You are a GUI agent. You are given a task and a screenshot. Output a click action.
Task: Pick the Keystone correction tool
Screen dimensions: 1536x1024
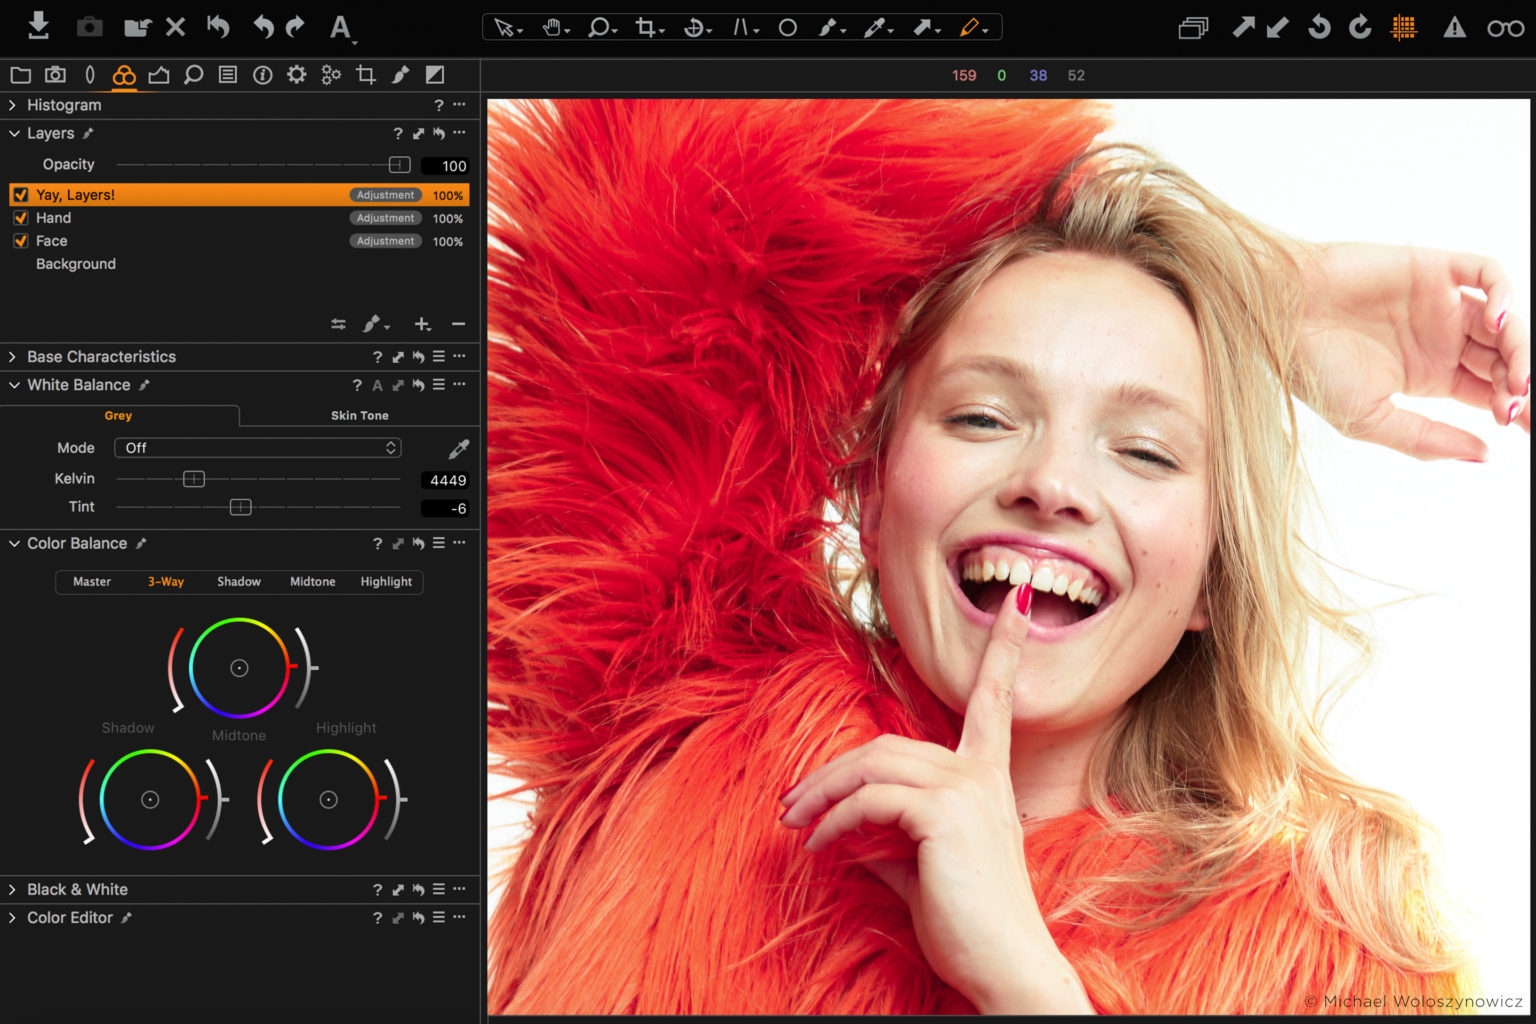pyautogui.click(x=692, y=27)
